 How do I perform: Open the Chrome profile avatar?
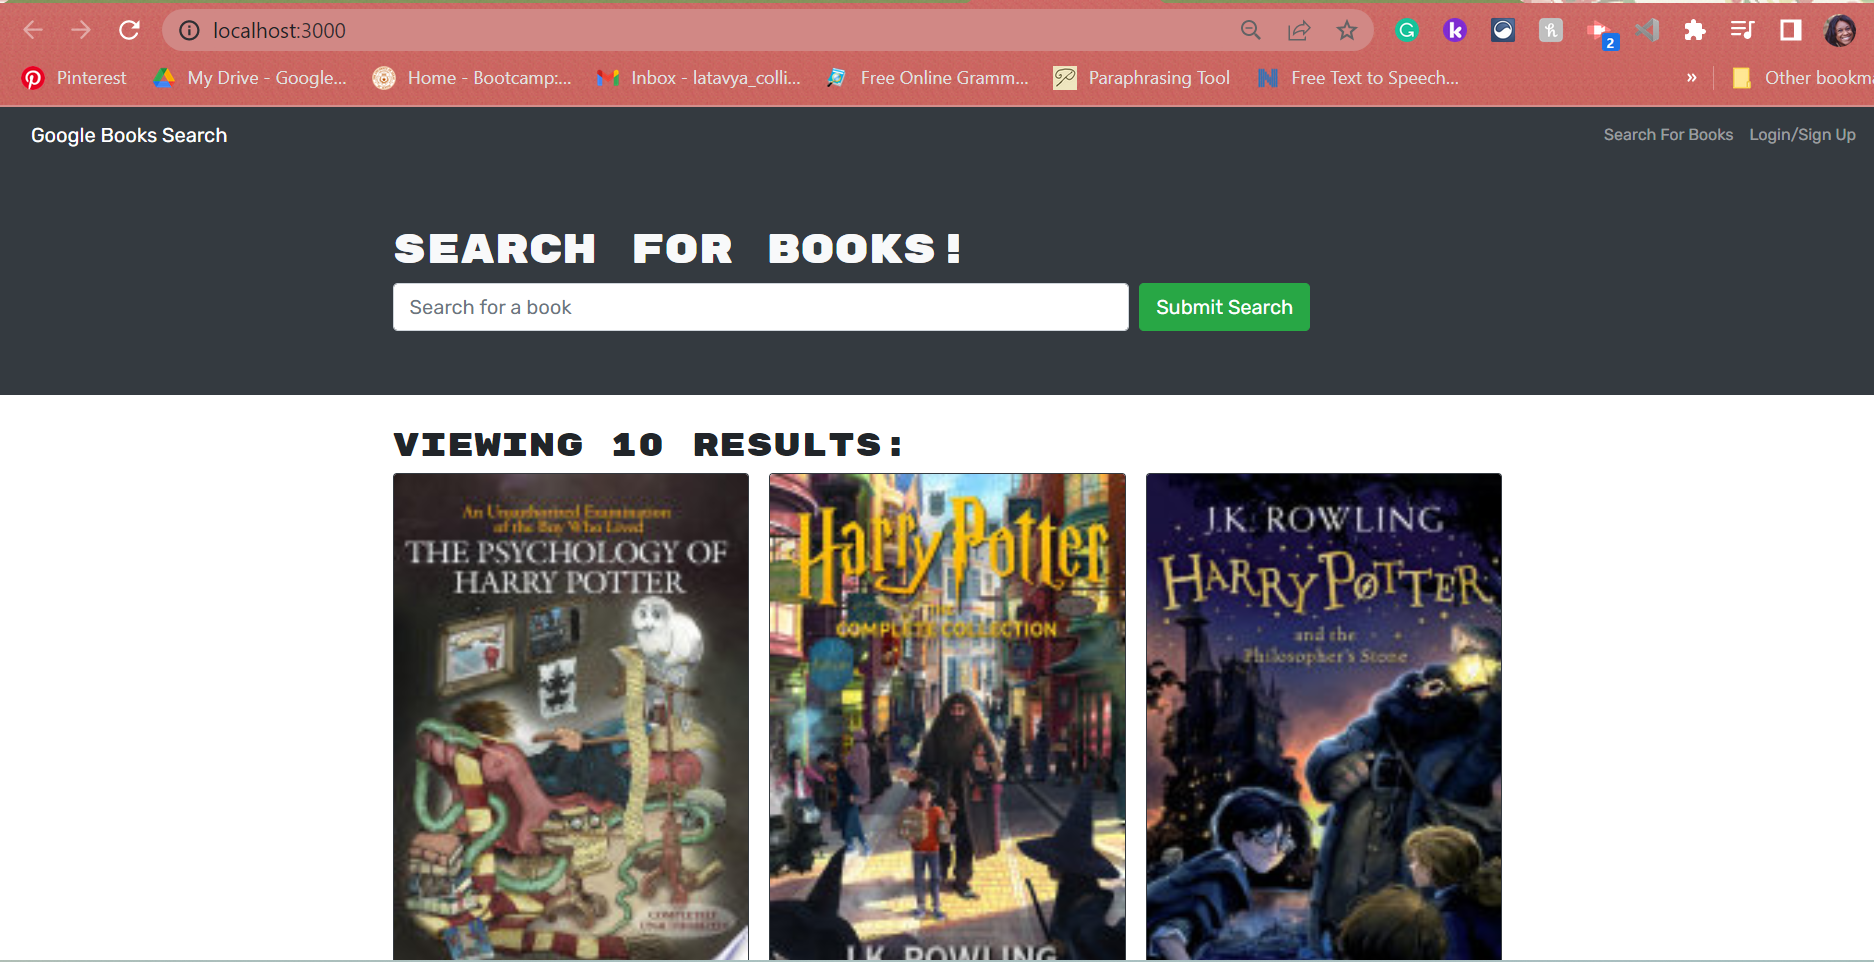pyautogui.click(x=1840, y=30)
